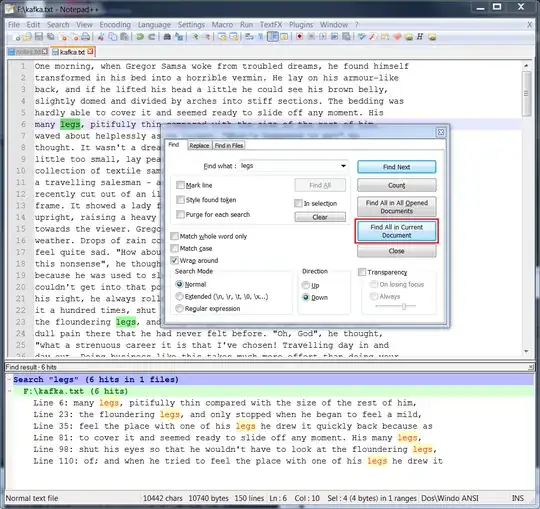Click Find All in All Opened Documents
This screenshot has height=509, width=540.
(x=396, y=207)
